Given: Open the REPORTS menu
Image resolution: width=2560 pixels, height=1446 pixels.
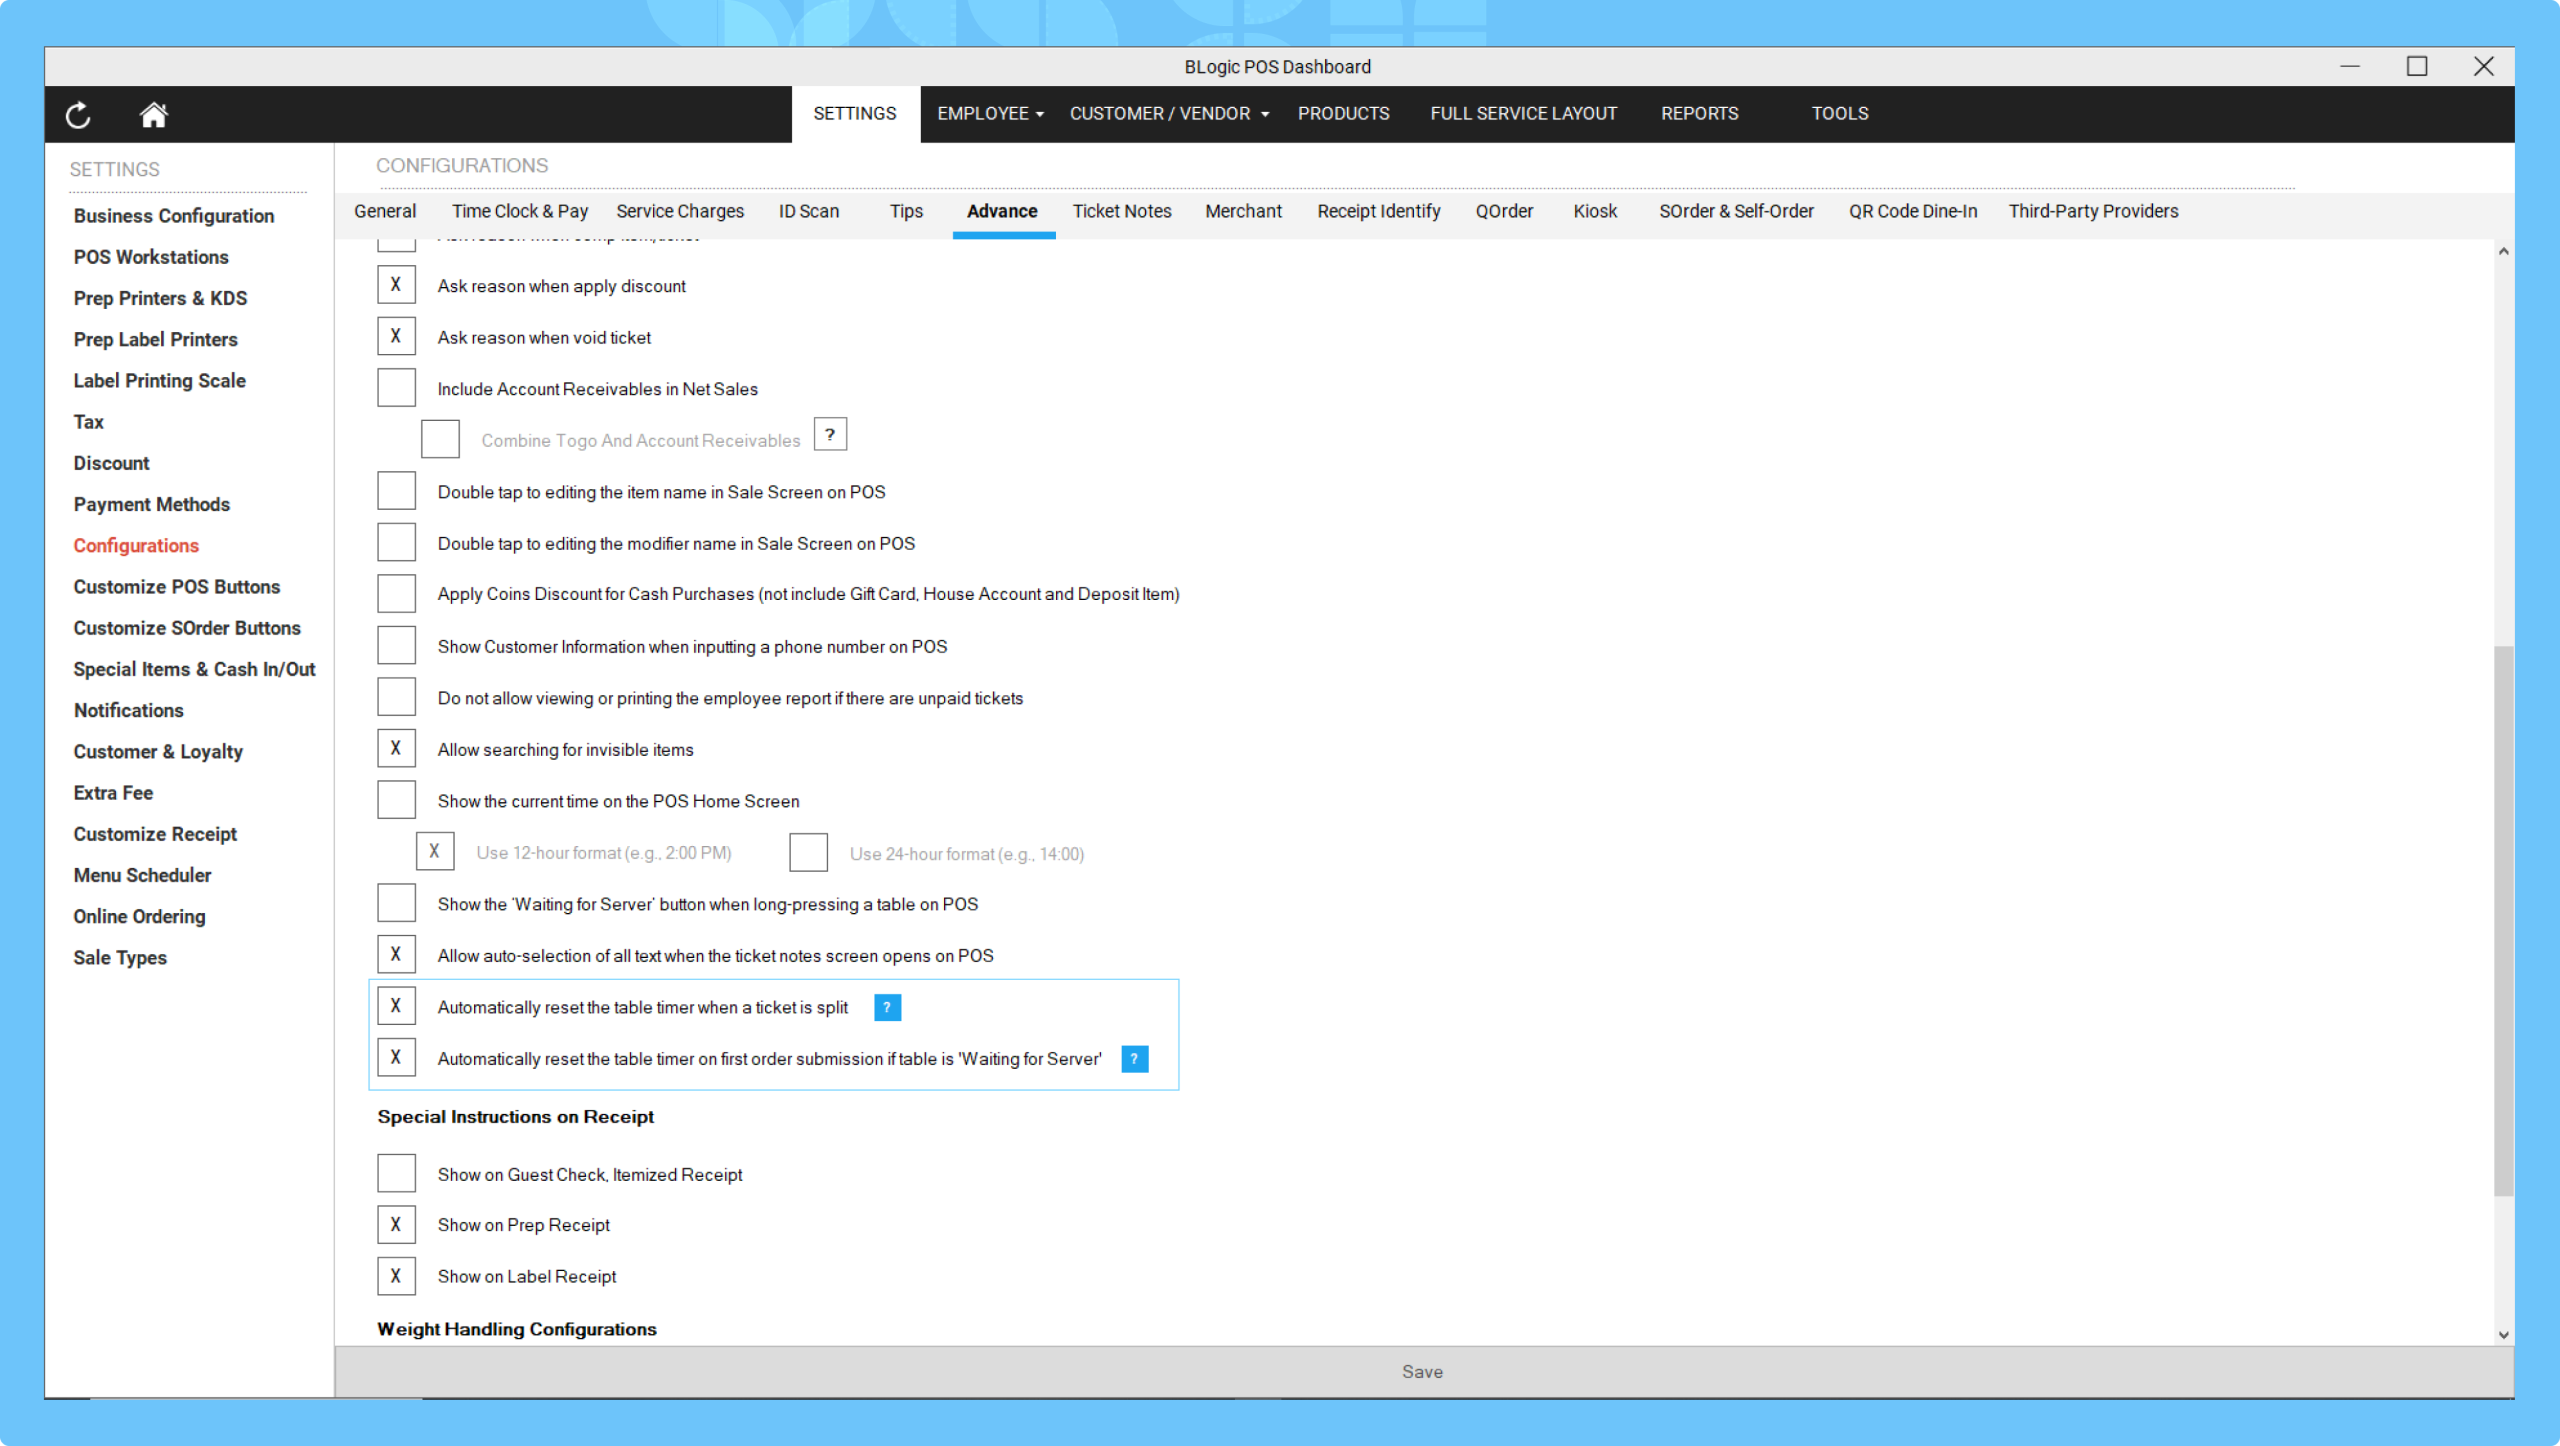Looking at the screenshot, I should (1699, 113).
